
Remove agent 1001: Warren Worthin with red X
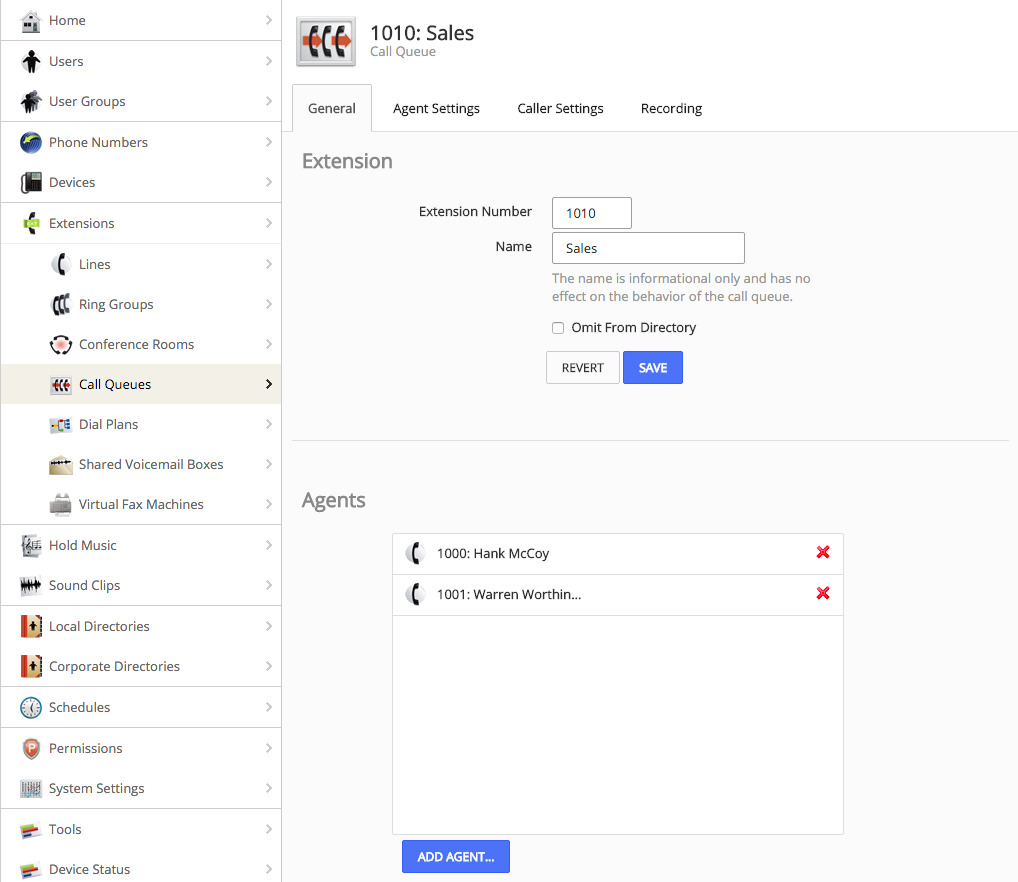(823, 593)
